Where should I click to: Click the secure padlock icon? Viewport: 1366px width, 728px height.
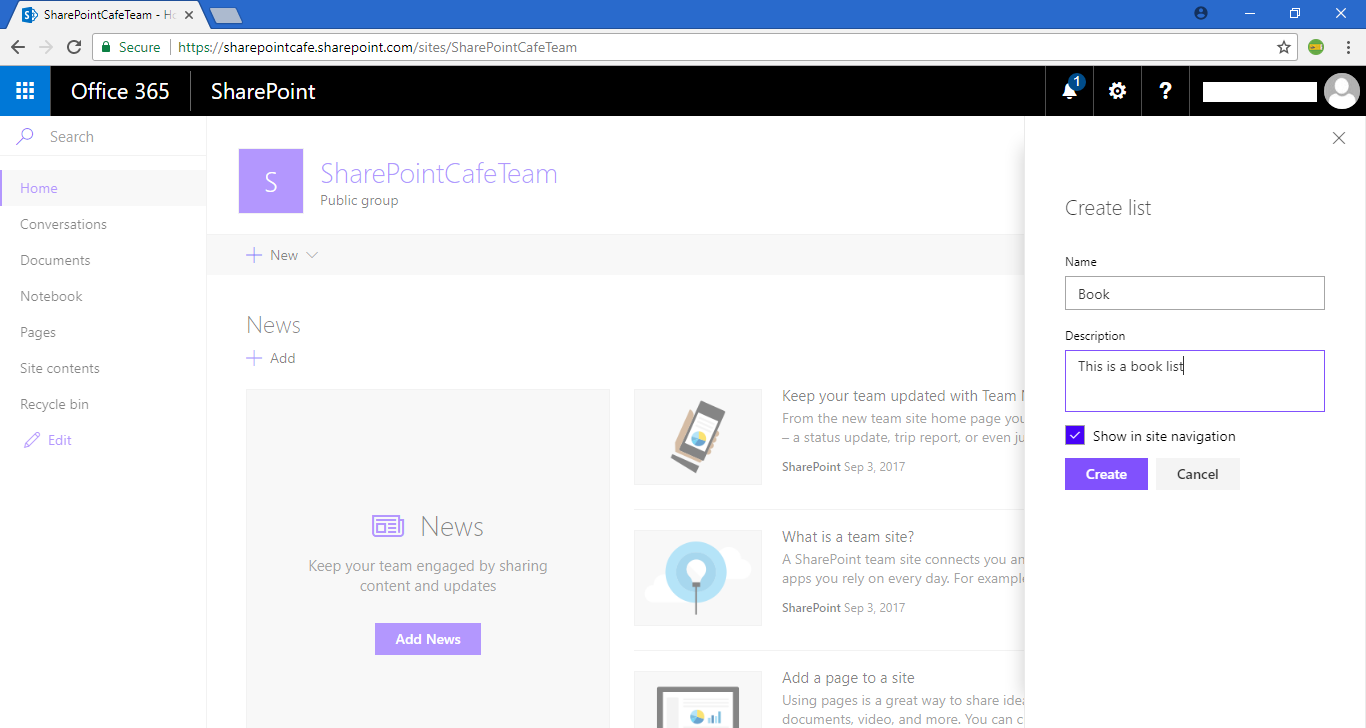coord(106,47)
